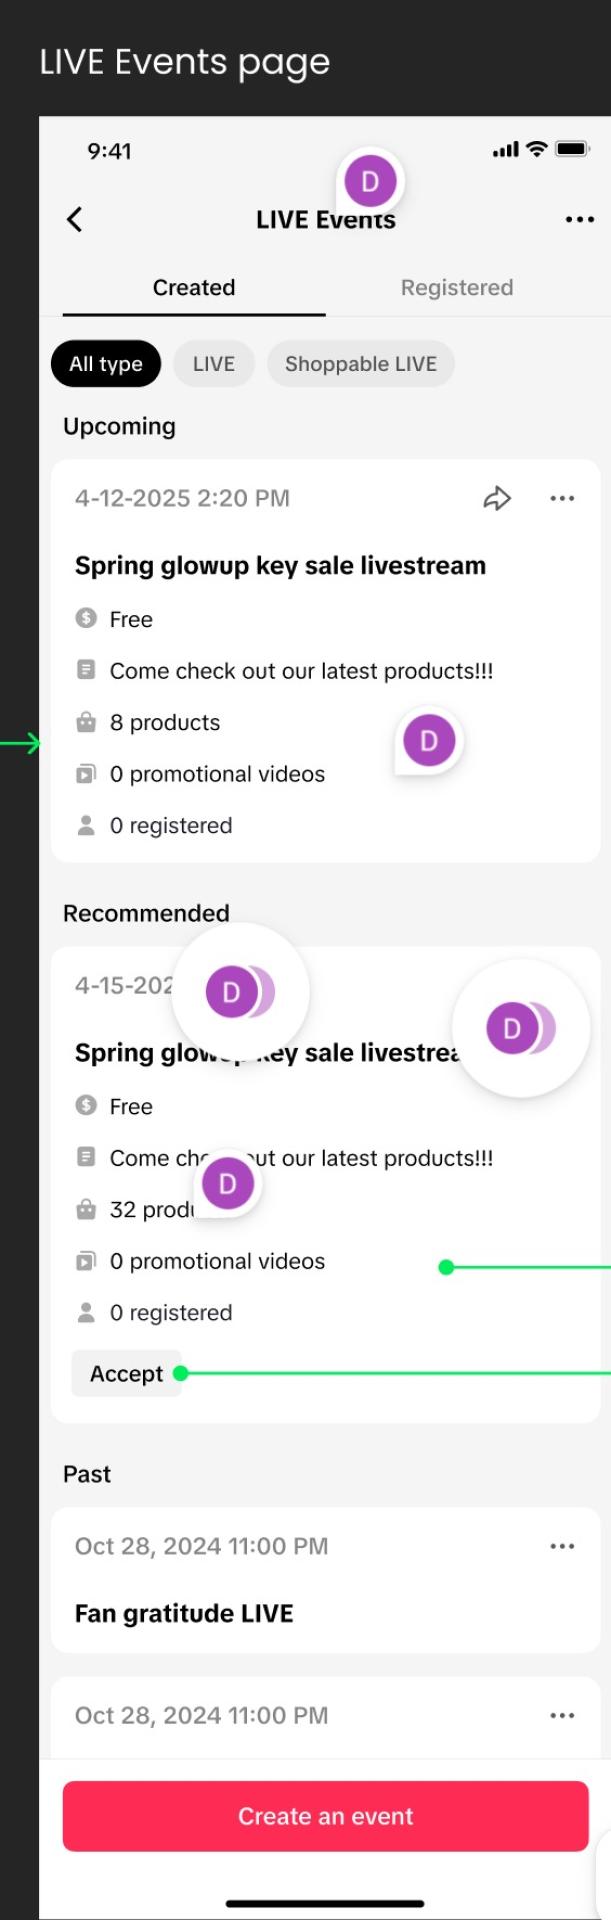
Task: Tap the promotional videos icon on the upcoming event
Action: pyautogui.click(x=87, y=773)
